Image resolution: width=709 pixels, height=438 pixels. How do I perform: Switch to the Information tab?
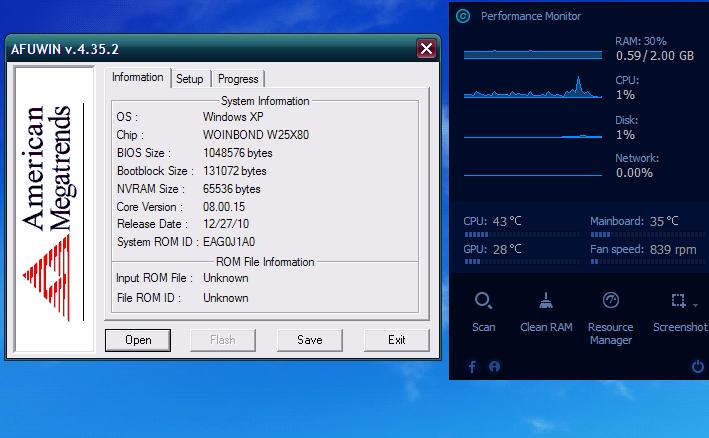tap(137, 77)
